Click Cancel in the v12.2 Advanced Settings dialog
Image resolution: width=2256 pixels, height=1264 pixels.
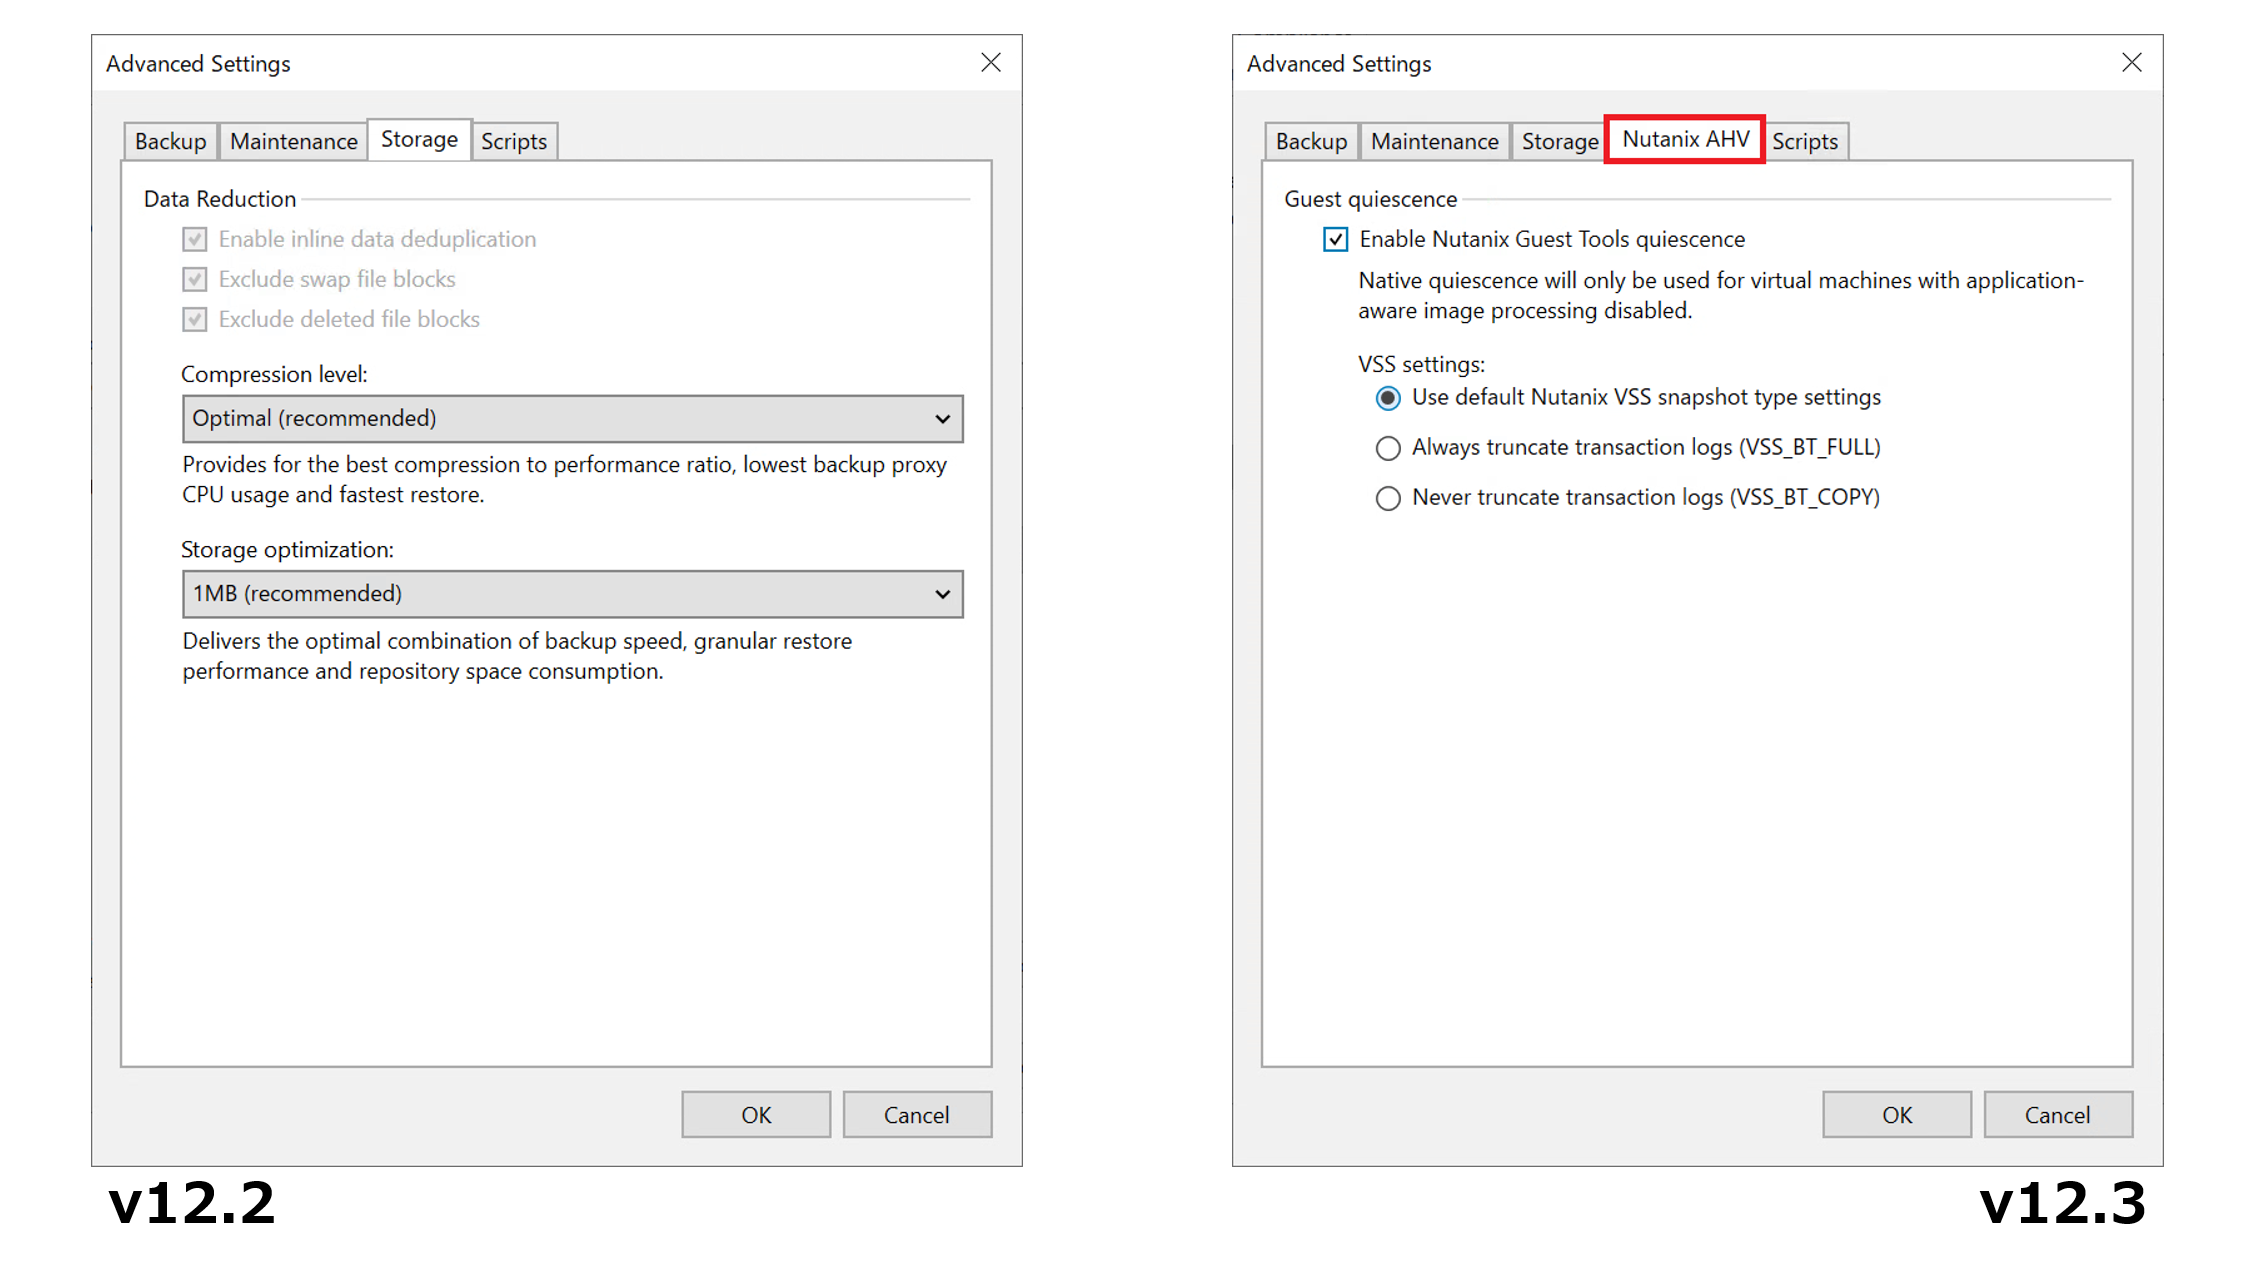coord(917,1114)
